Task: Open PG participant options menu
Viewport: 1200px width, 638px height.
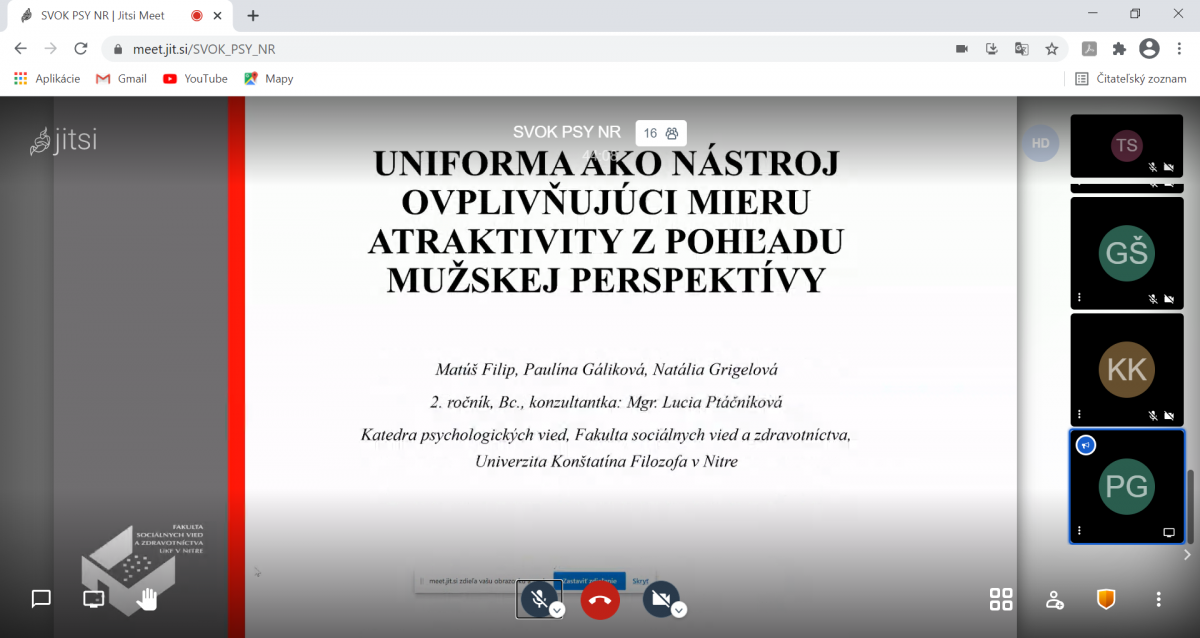Action: point(1079,531)
